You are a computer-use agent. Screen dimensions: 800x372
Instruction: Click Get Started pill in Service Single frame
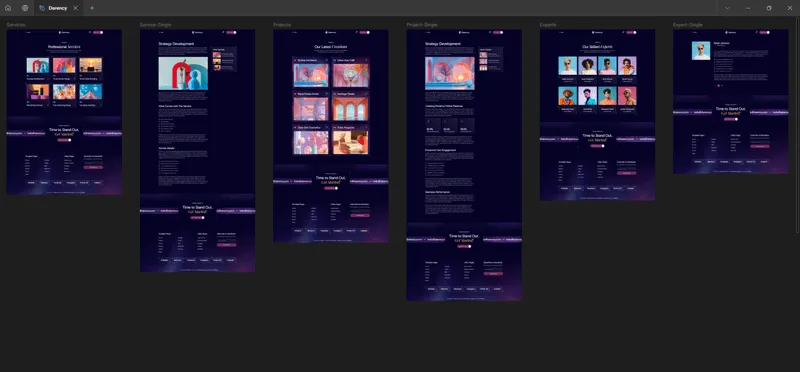point(197,217)
